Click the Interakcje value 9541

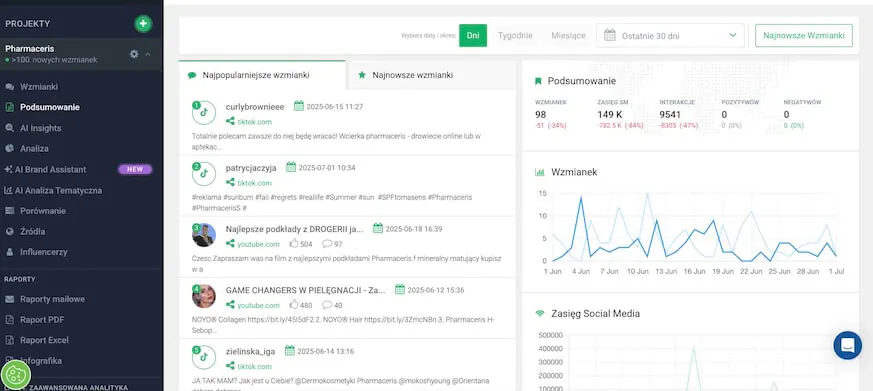[x=670, y=115]
